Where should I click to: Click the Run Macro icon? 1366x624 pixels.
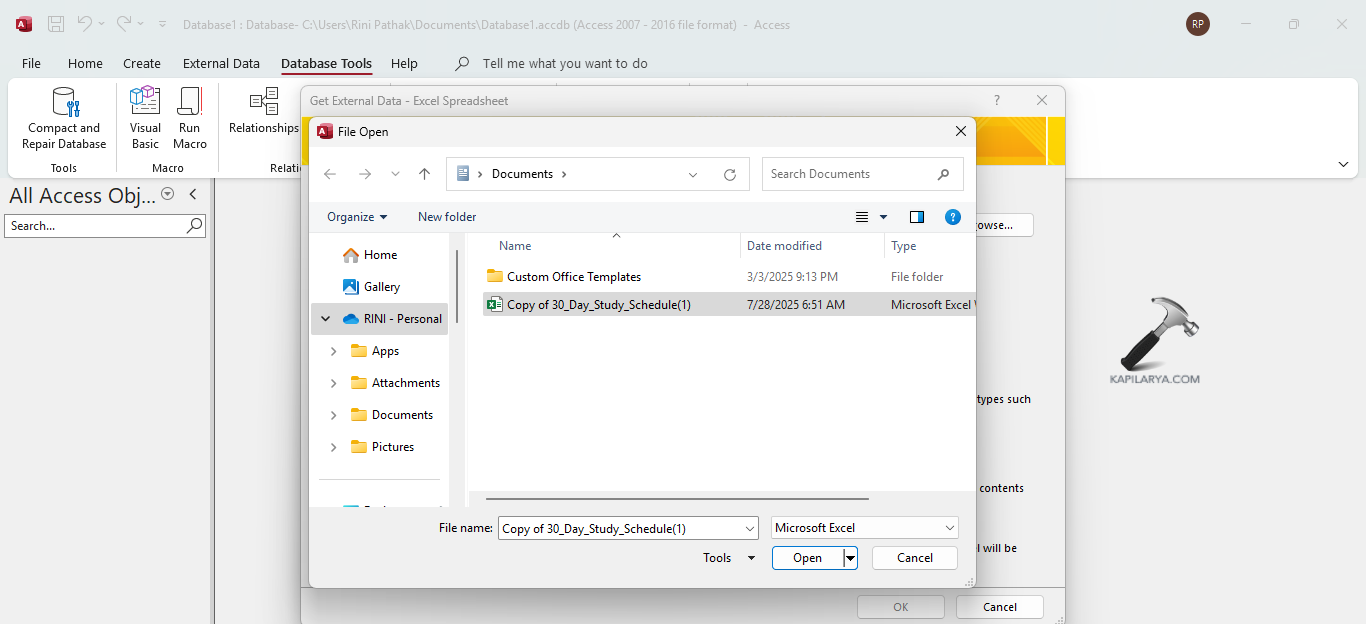pos(190,102)
